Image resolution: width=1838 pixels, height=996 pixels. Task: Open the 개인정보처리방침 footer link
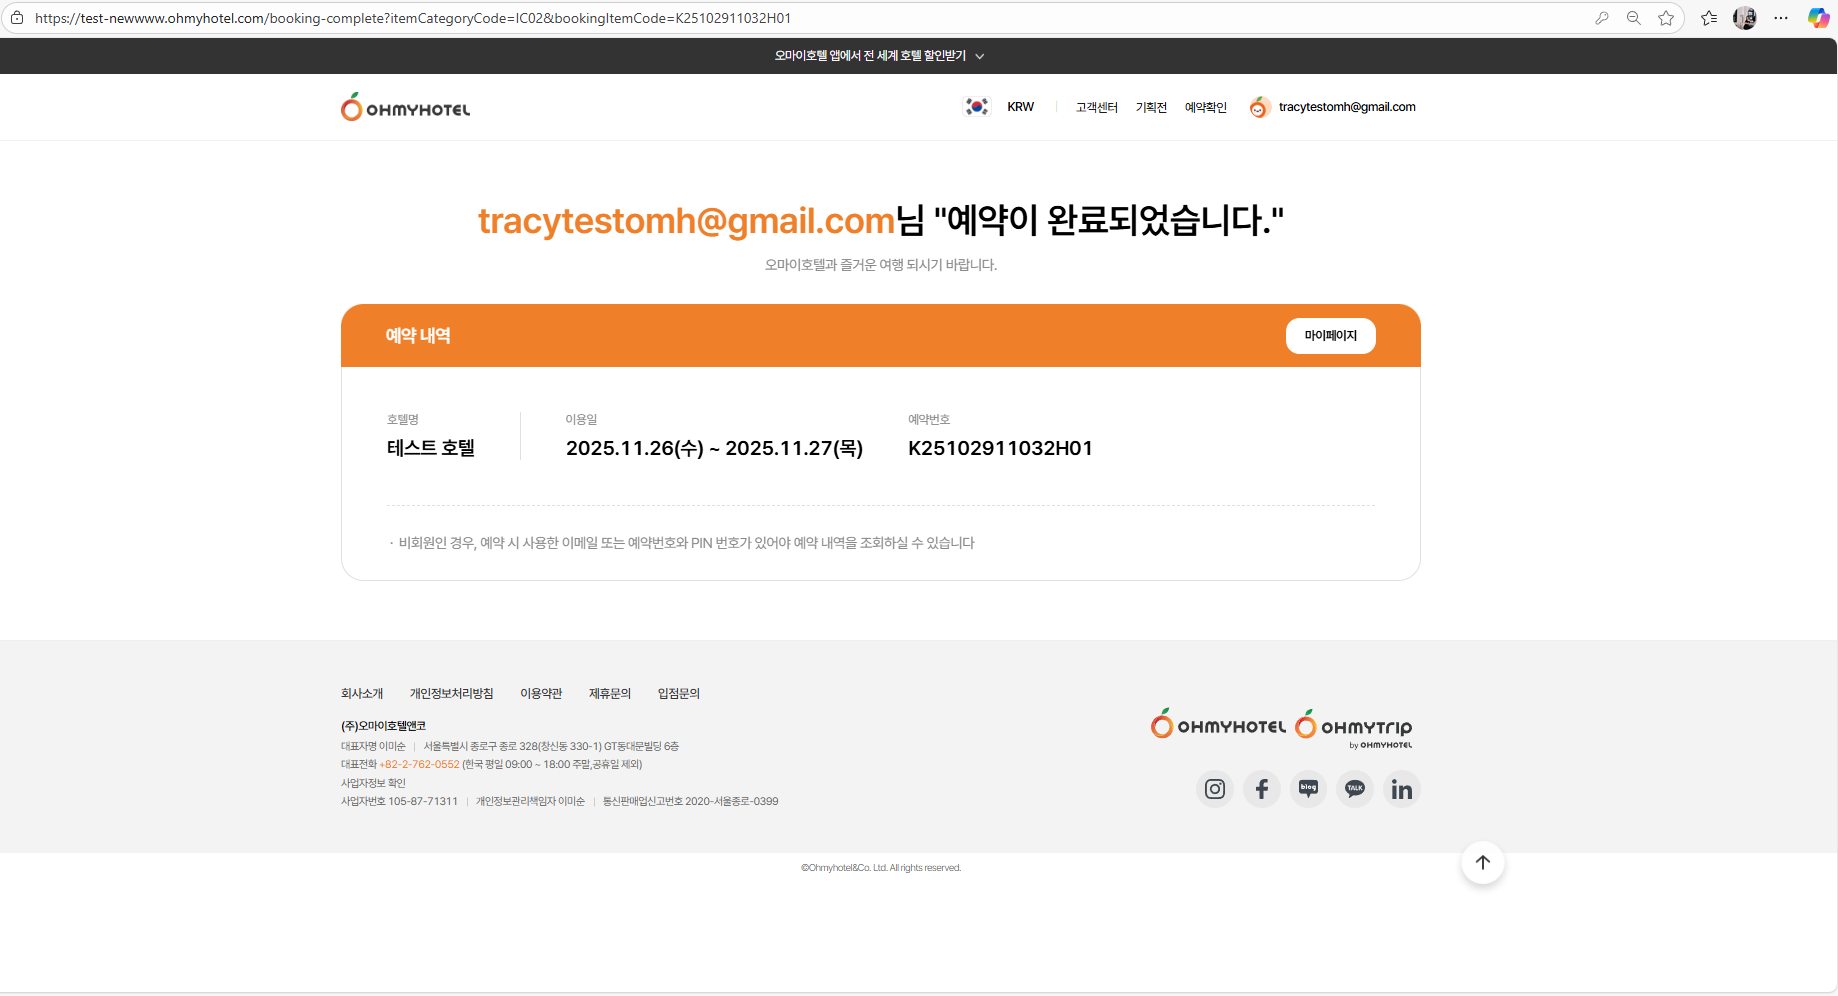(x=452, y=694)
